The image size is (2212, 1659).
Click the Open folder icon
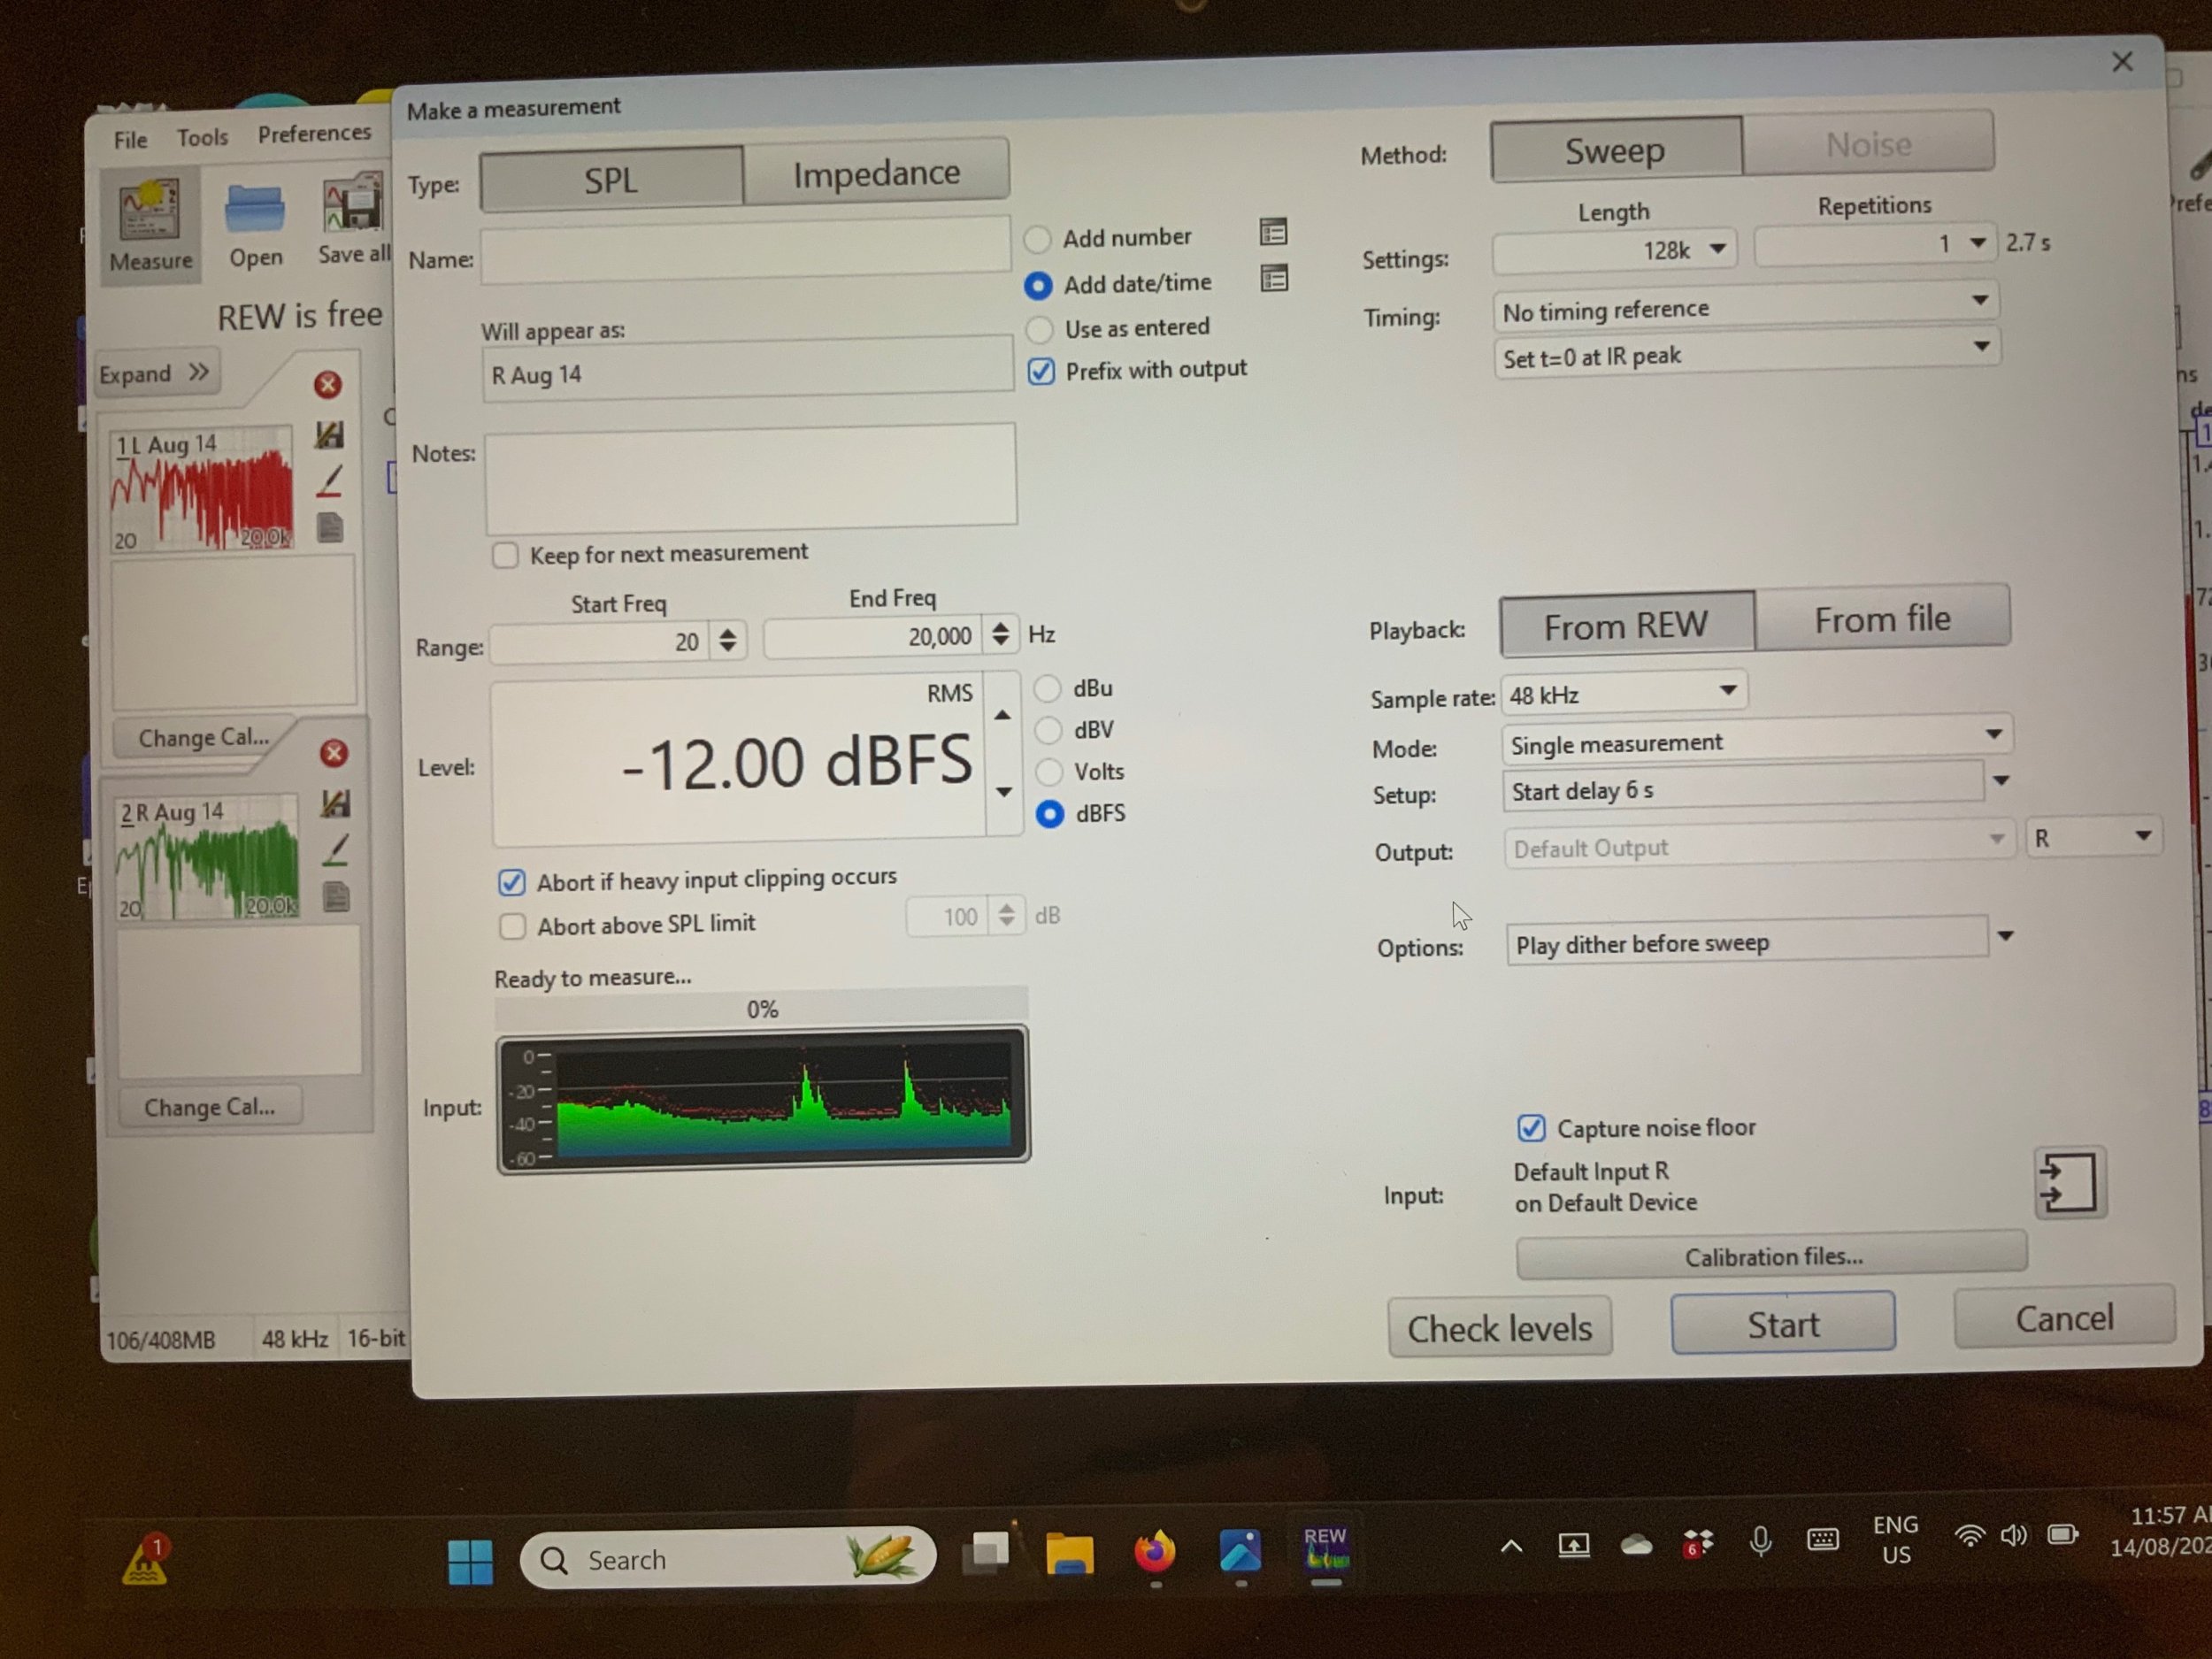pos(255,225)
